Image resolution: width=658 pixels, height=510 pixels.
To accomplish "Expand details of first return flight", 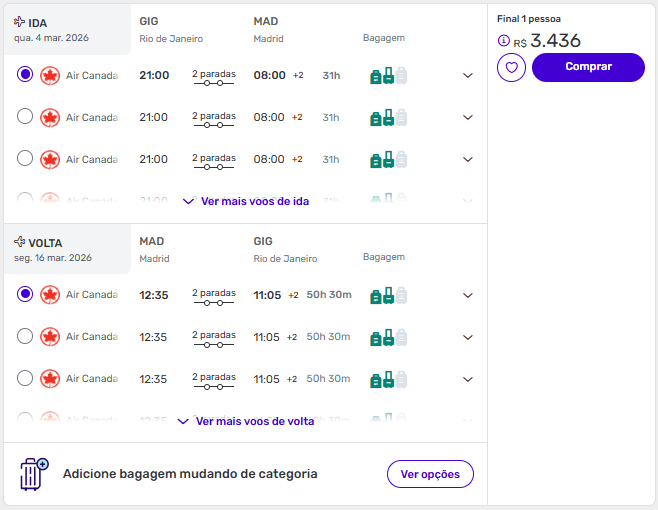I will (467, 295).
